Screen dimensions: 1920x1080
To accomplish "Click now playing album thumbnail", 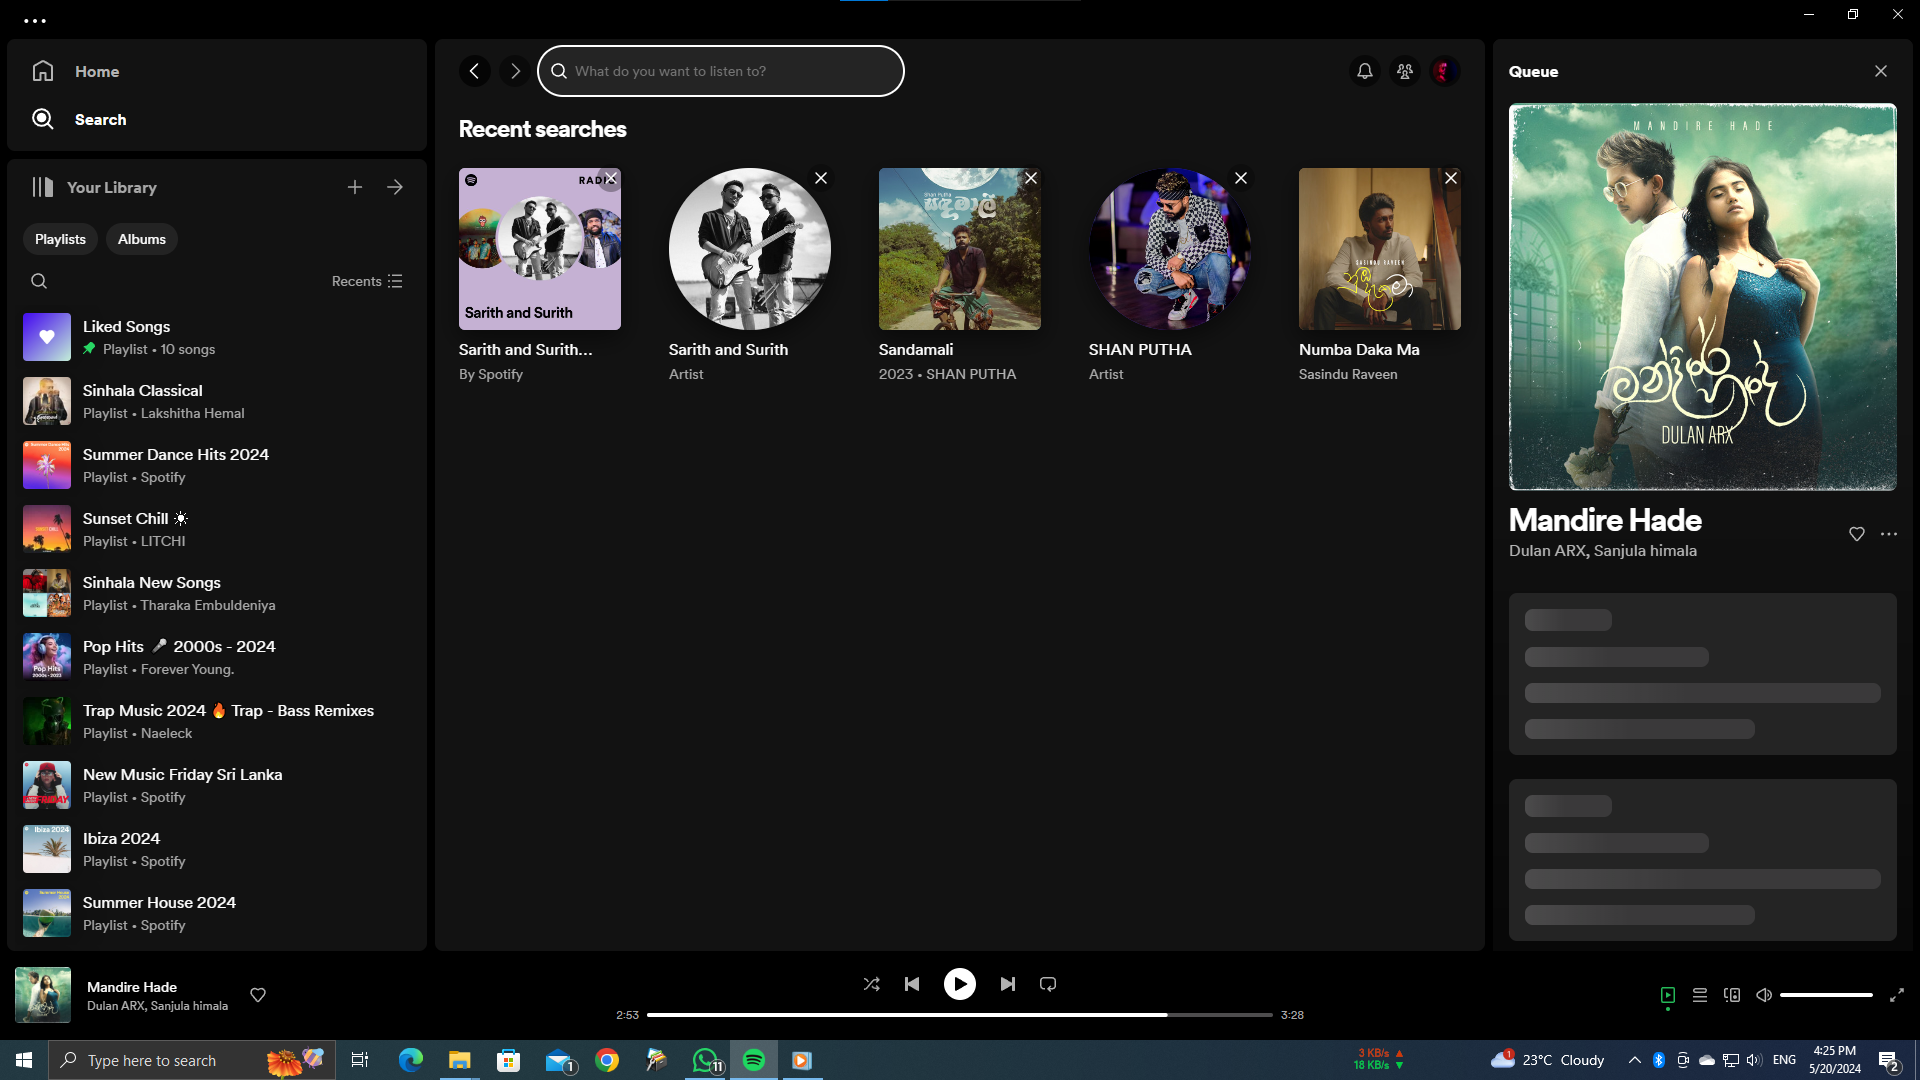I will 43,995.
